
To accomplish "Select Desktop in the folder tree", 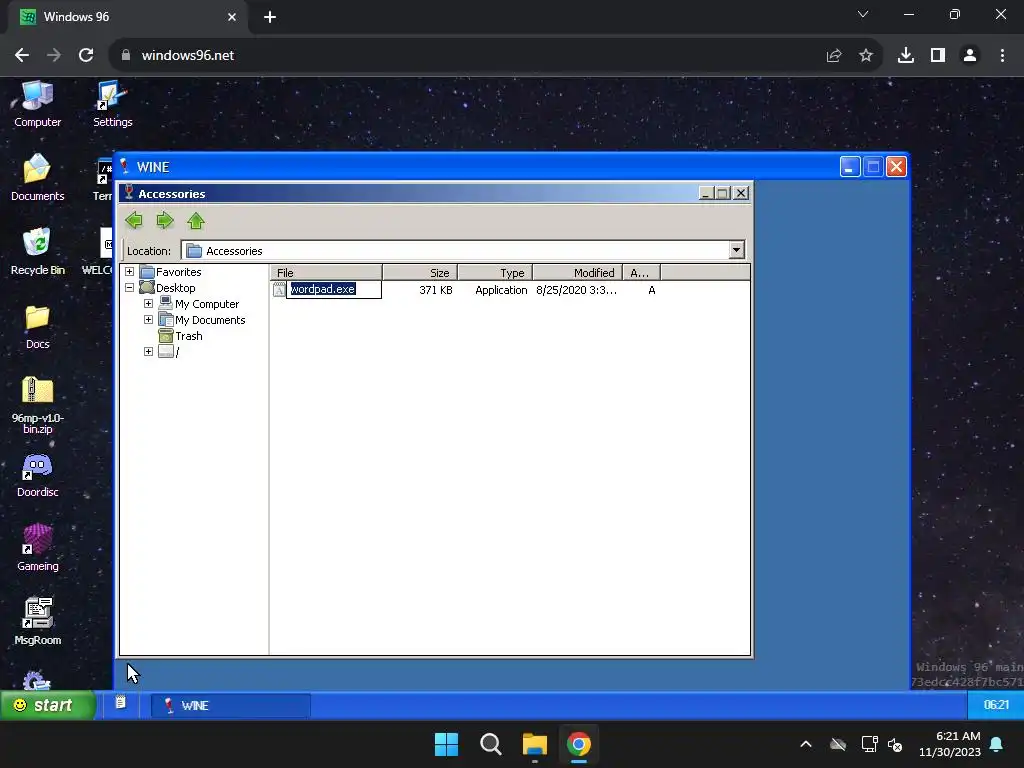I will click(175, 288).
